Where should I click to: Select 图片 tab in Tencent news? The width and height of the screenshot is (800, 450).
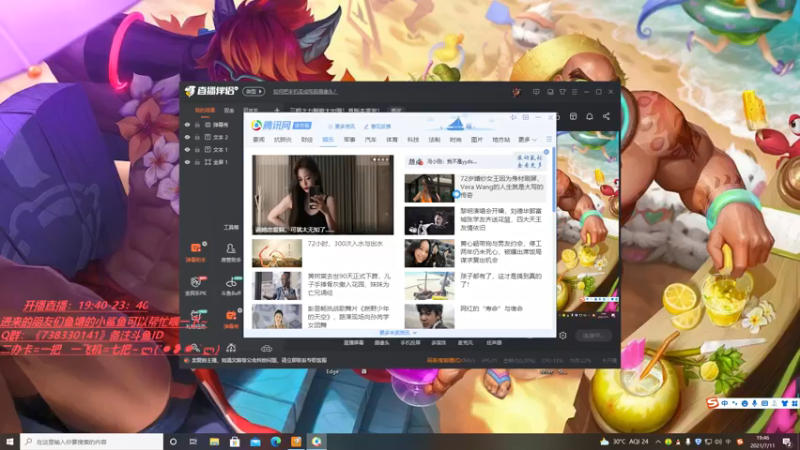pos(477,140)
